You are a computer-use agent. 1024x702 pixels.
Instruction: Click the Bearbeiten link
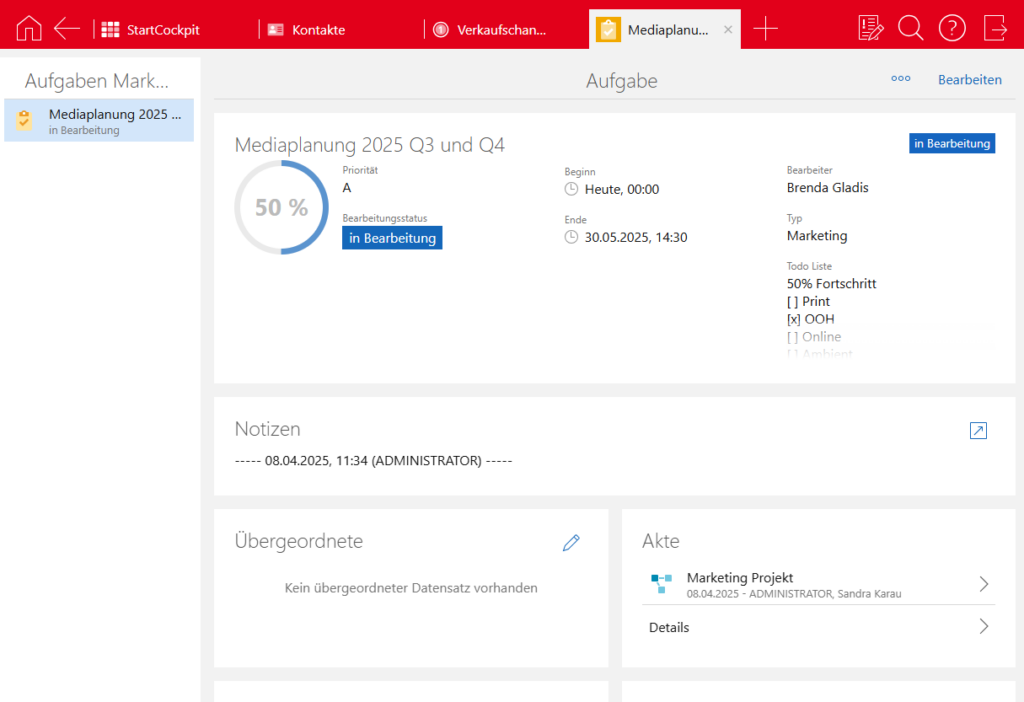tap(970, 79)
